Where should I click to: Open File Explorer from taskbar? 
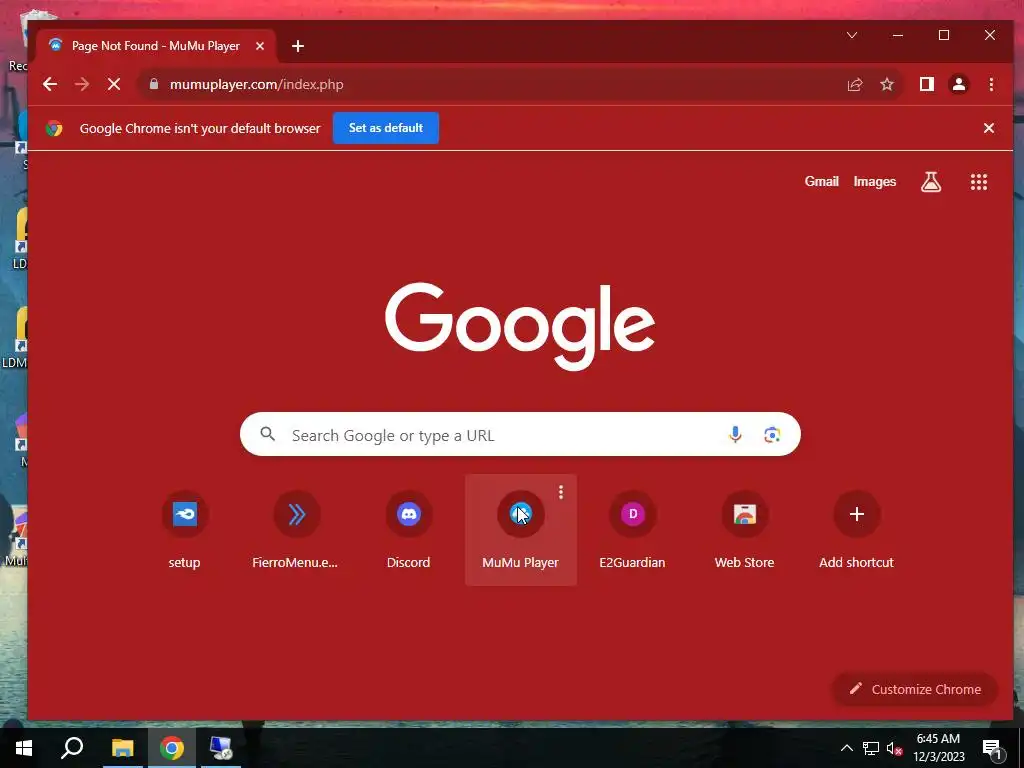[x=122, y=748]
